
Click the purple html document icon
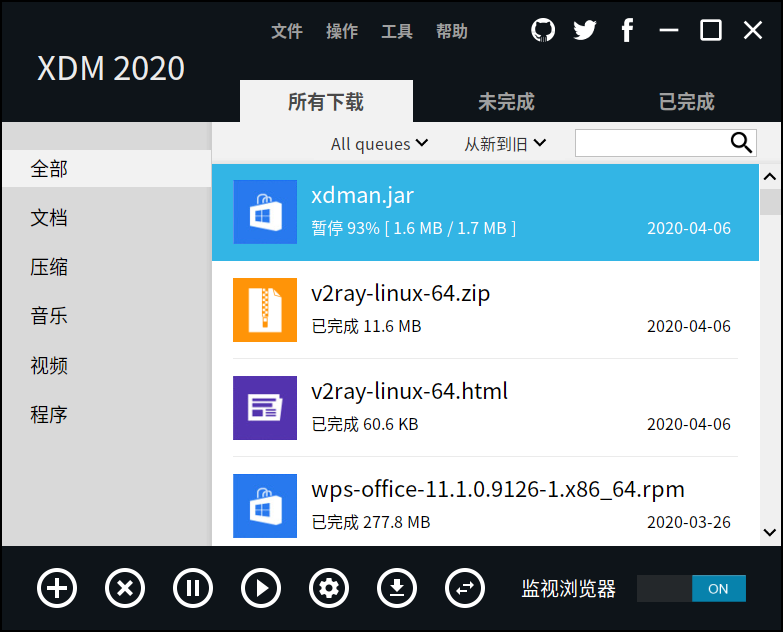[x=265, y=408]
